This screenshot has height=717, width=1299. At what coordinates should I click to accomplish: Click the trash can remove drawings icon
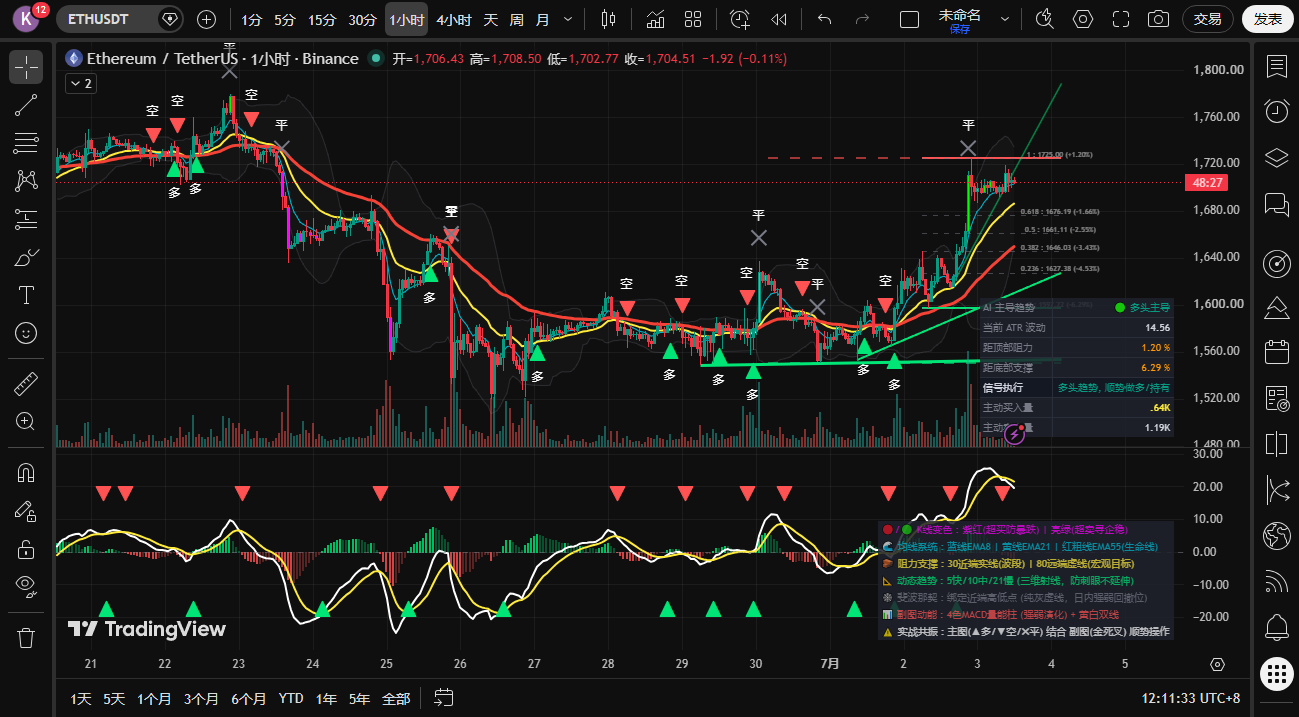26,637
